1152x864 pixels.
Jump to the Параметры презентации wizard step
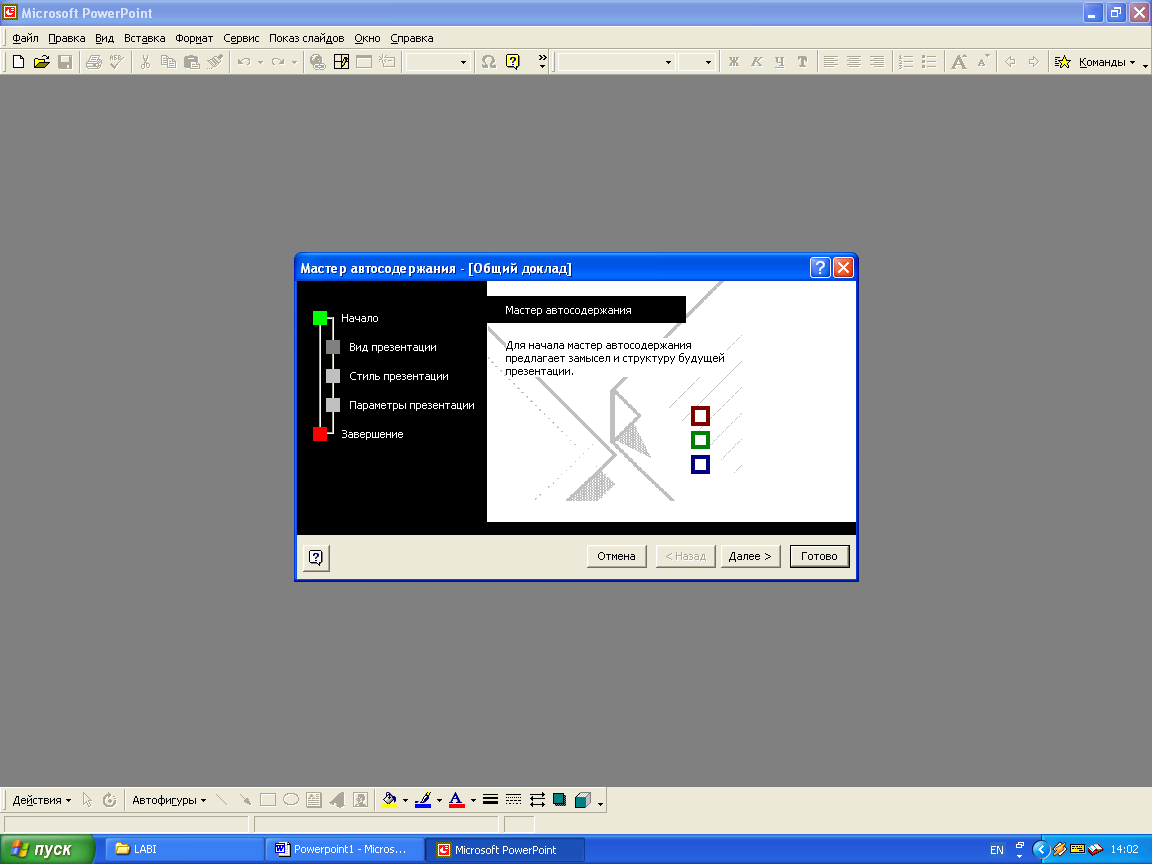(x=401, y=405)
